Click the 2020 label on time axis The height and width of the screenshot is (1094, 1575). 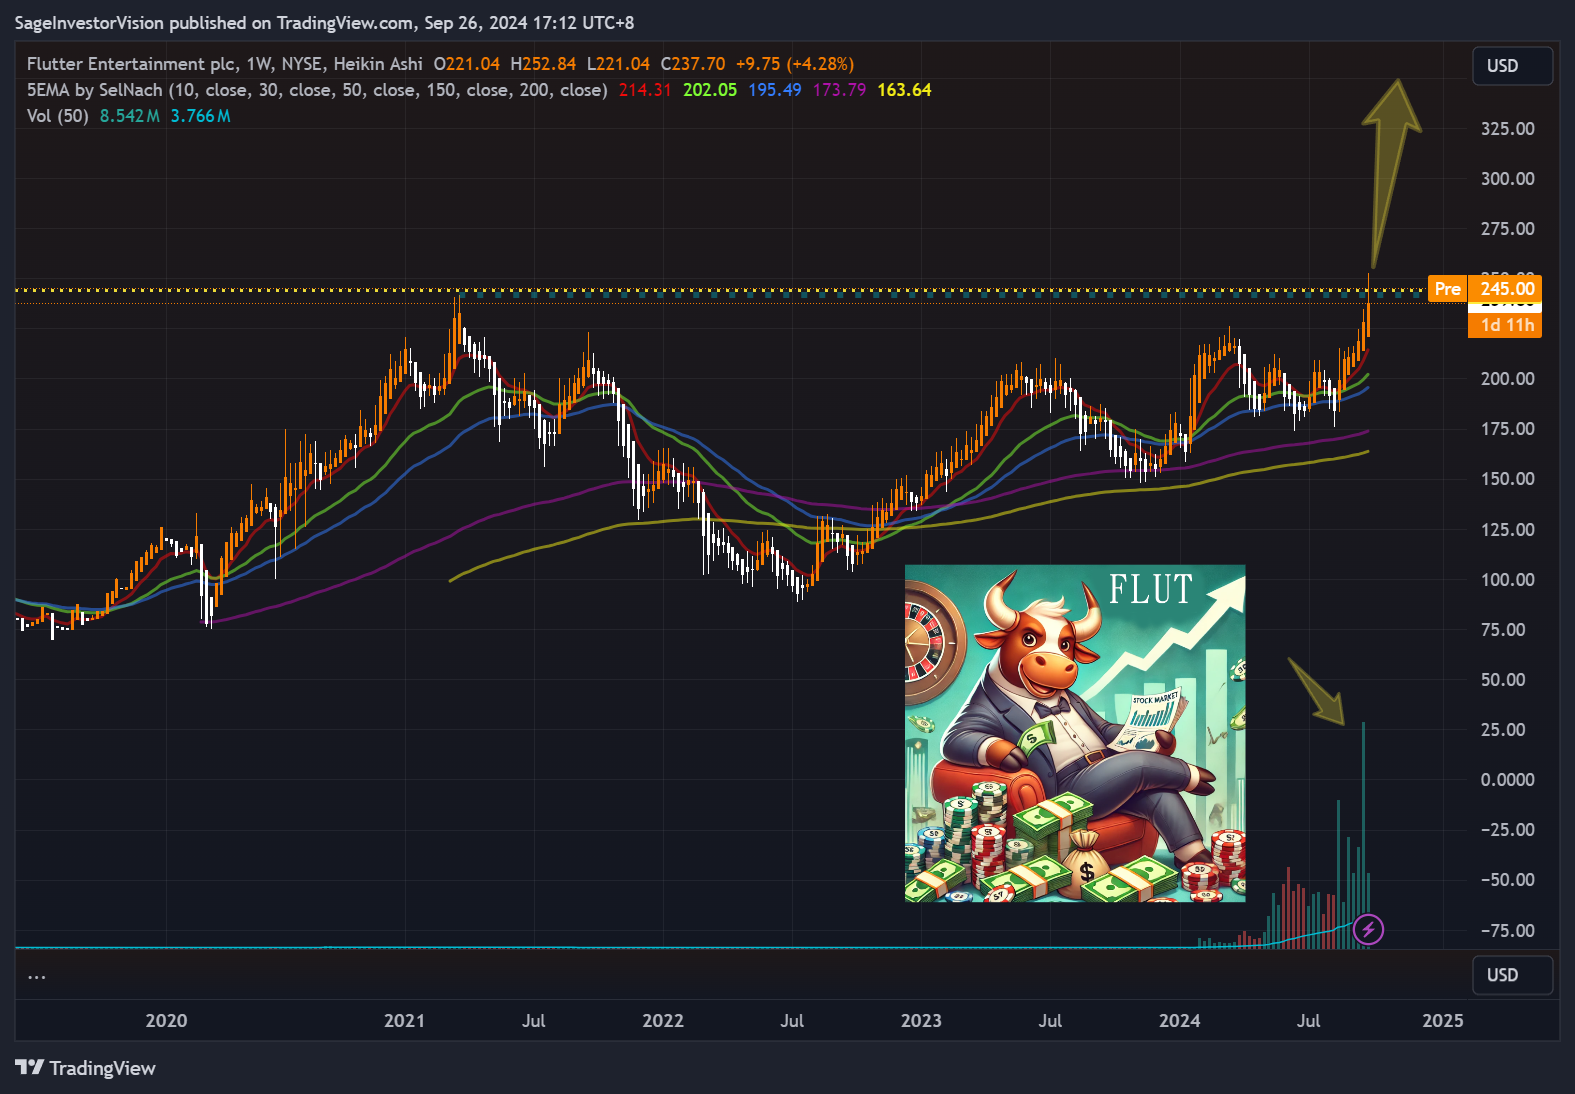click(x=166, y=1021)
